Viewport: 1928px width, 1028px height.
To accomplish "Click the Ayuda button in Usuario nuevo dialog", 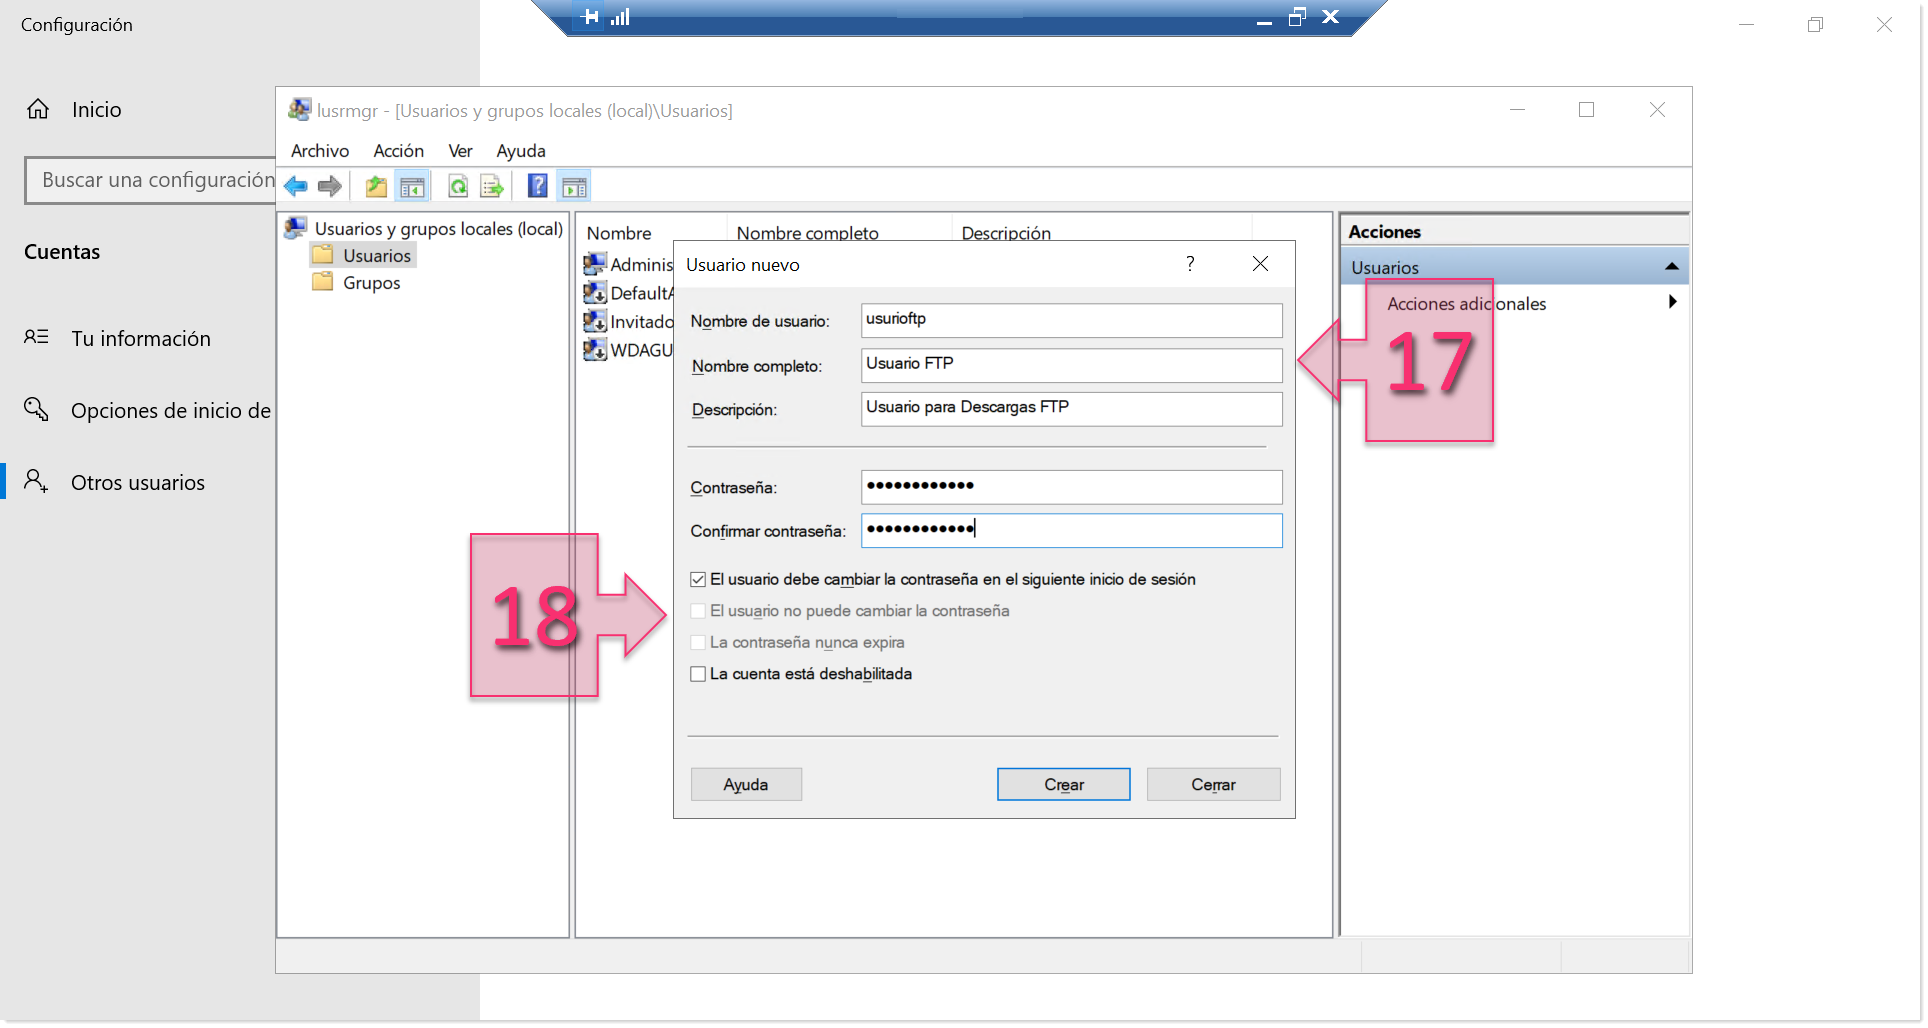I will pos(745,784).
